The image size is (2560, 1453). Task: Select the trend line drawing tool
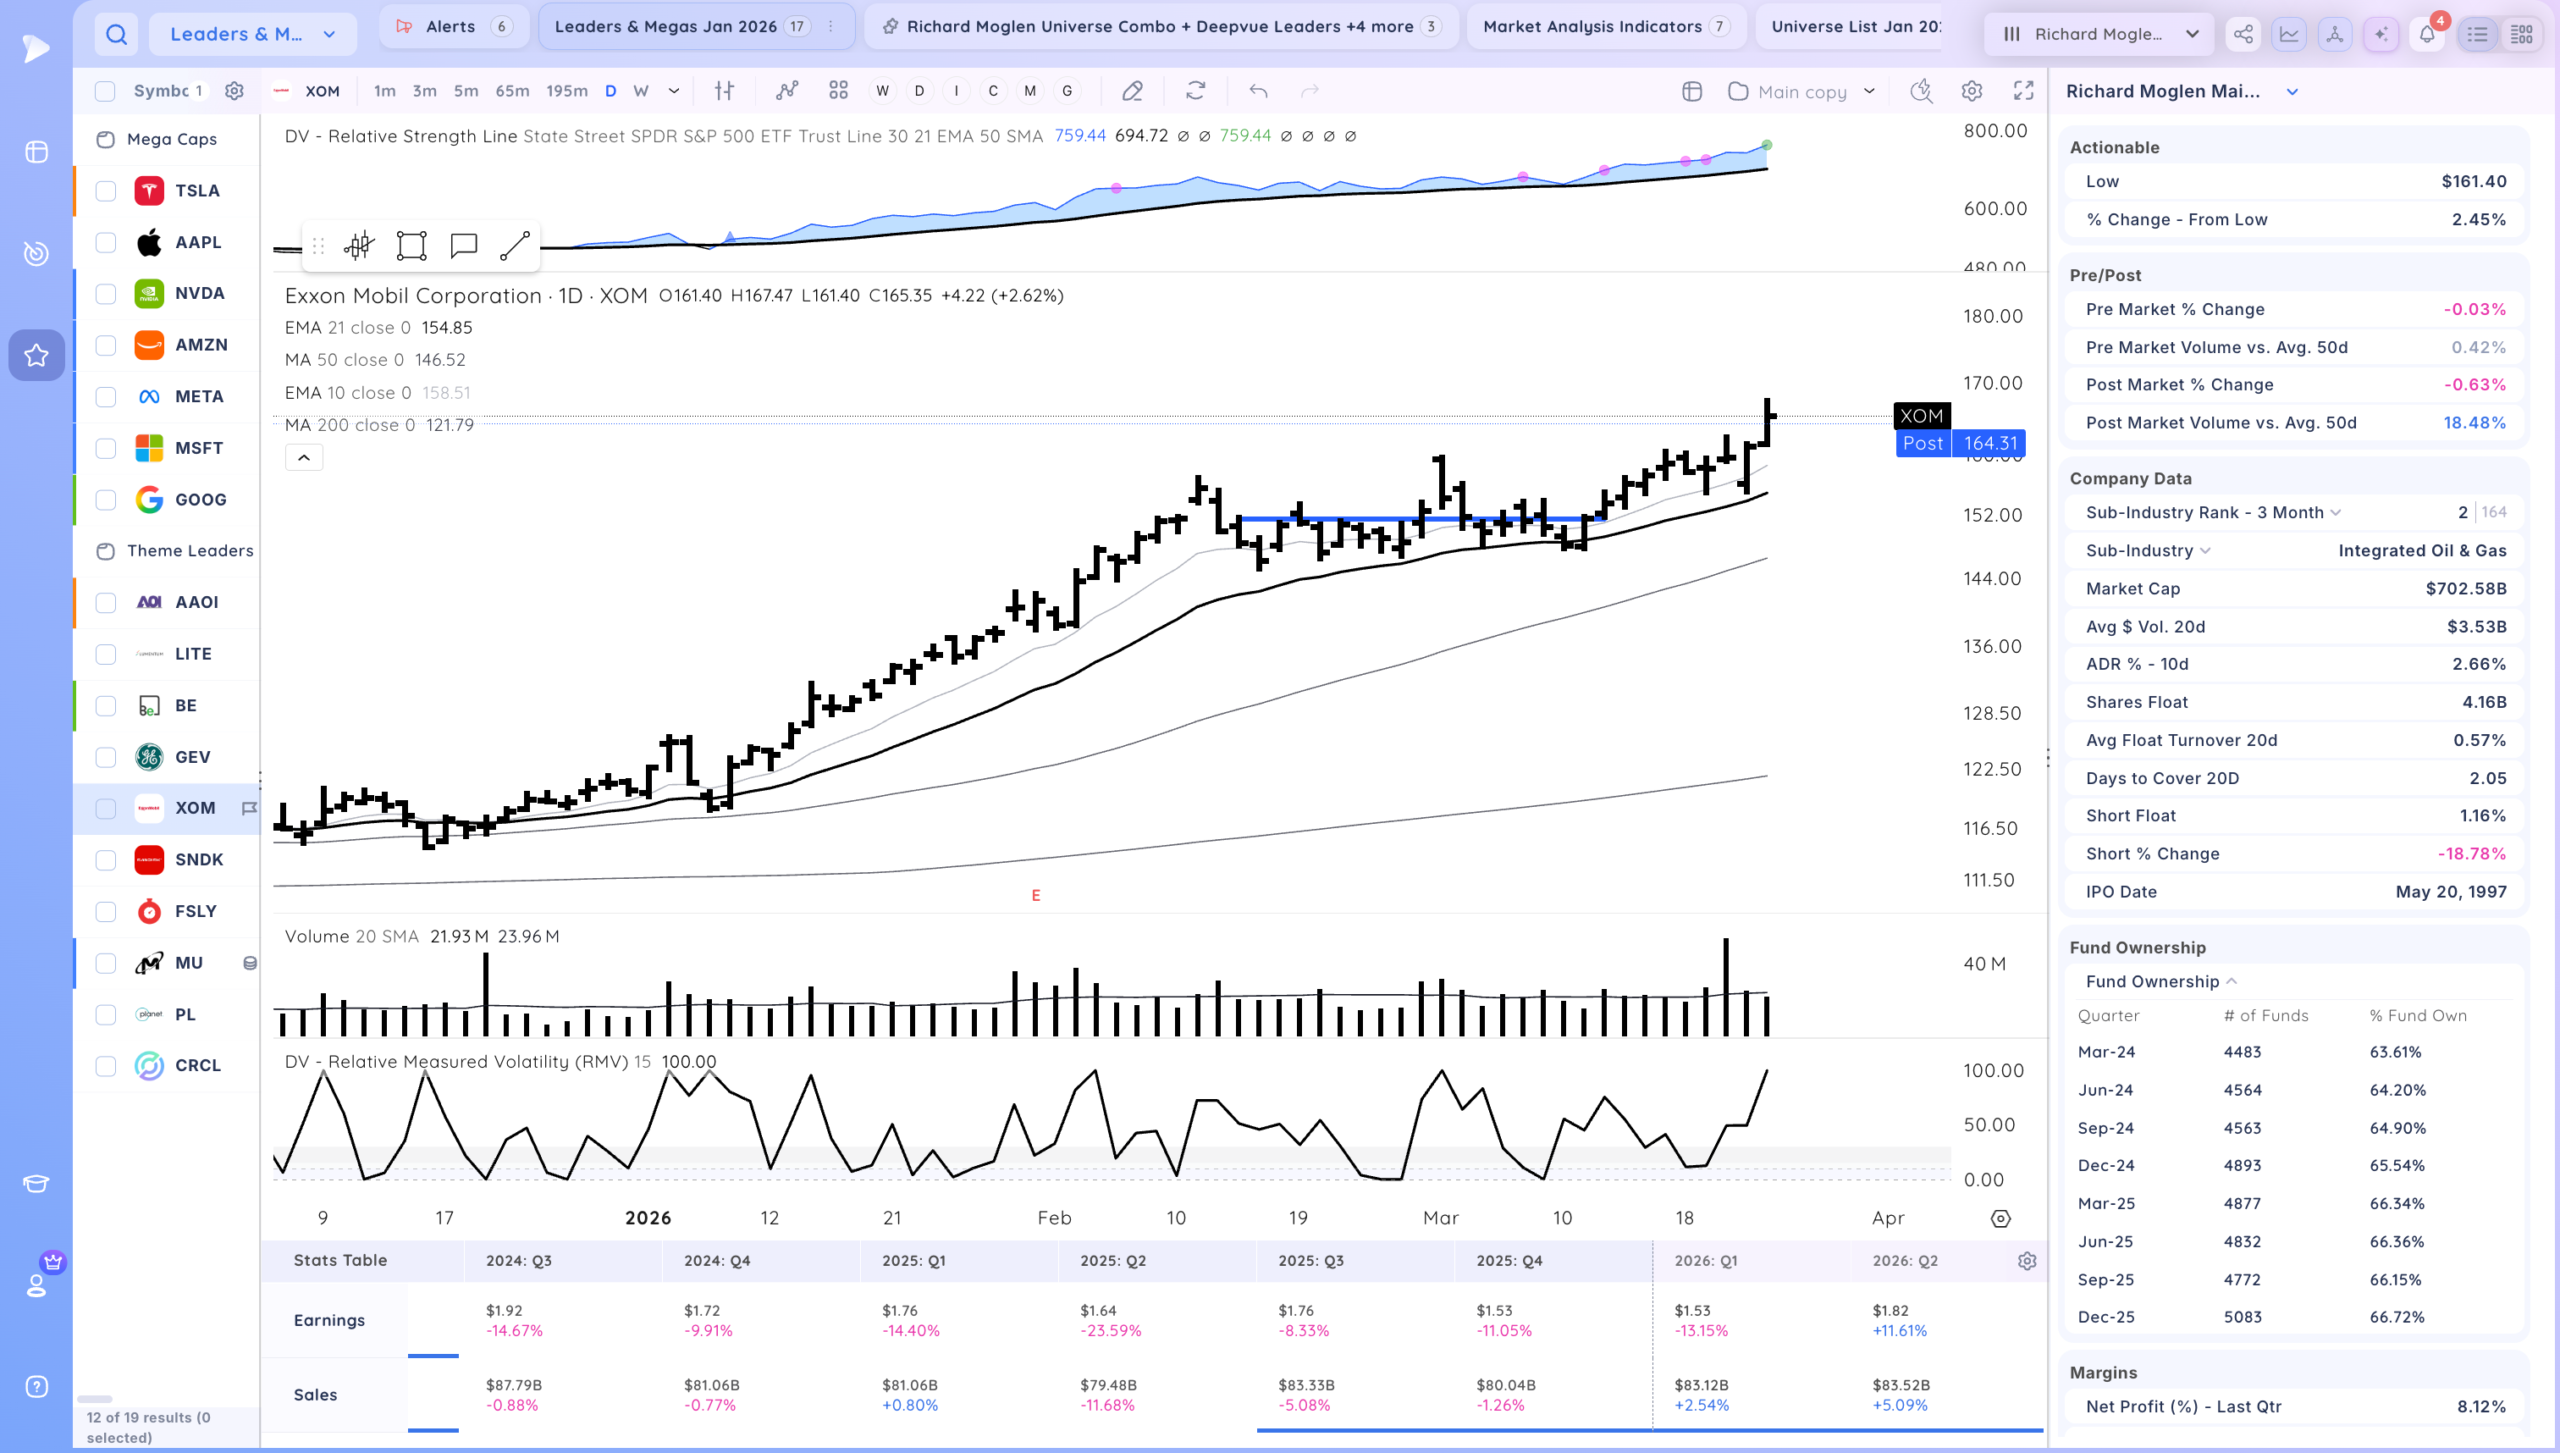(514, 246)
